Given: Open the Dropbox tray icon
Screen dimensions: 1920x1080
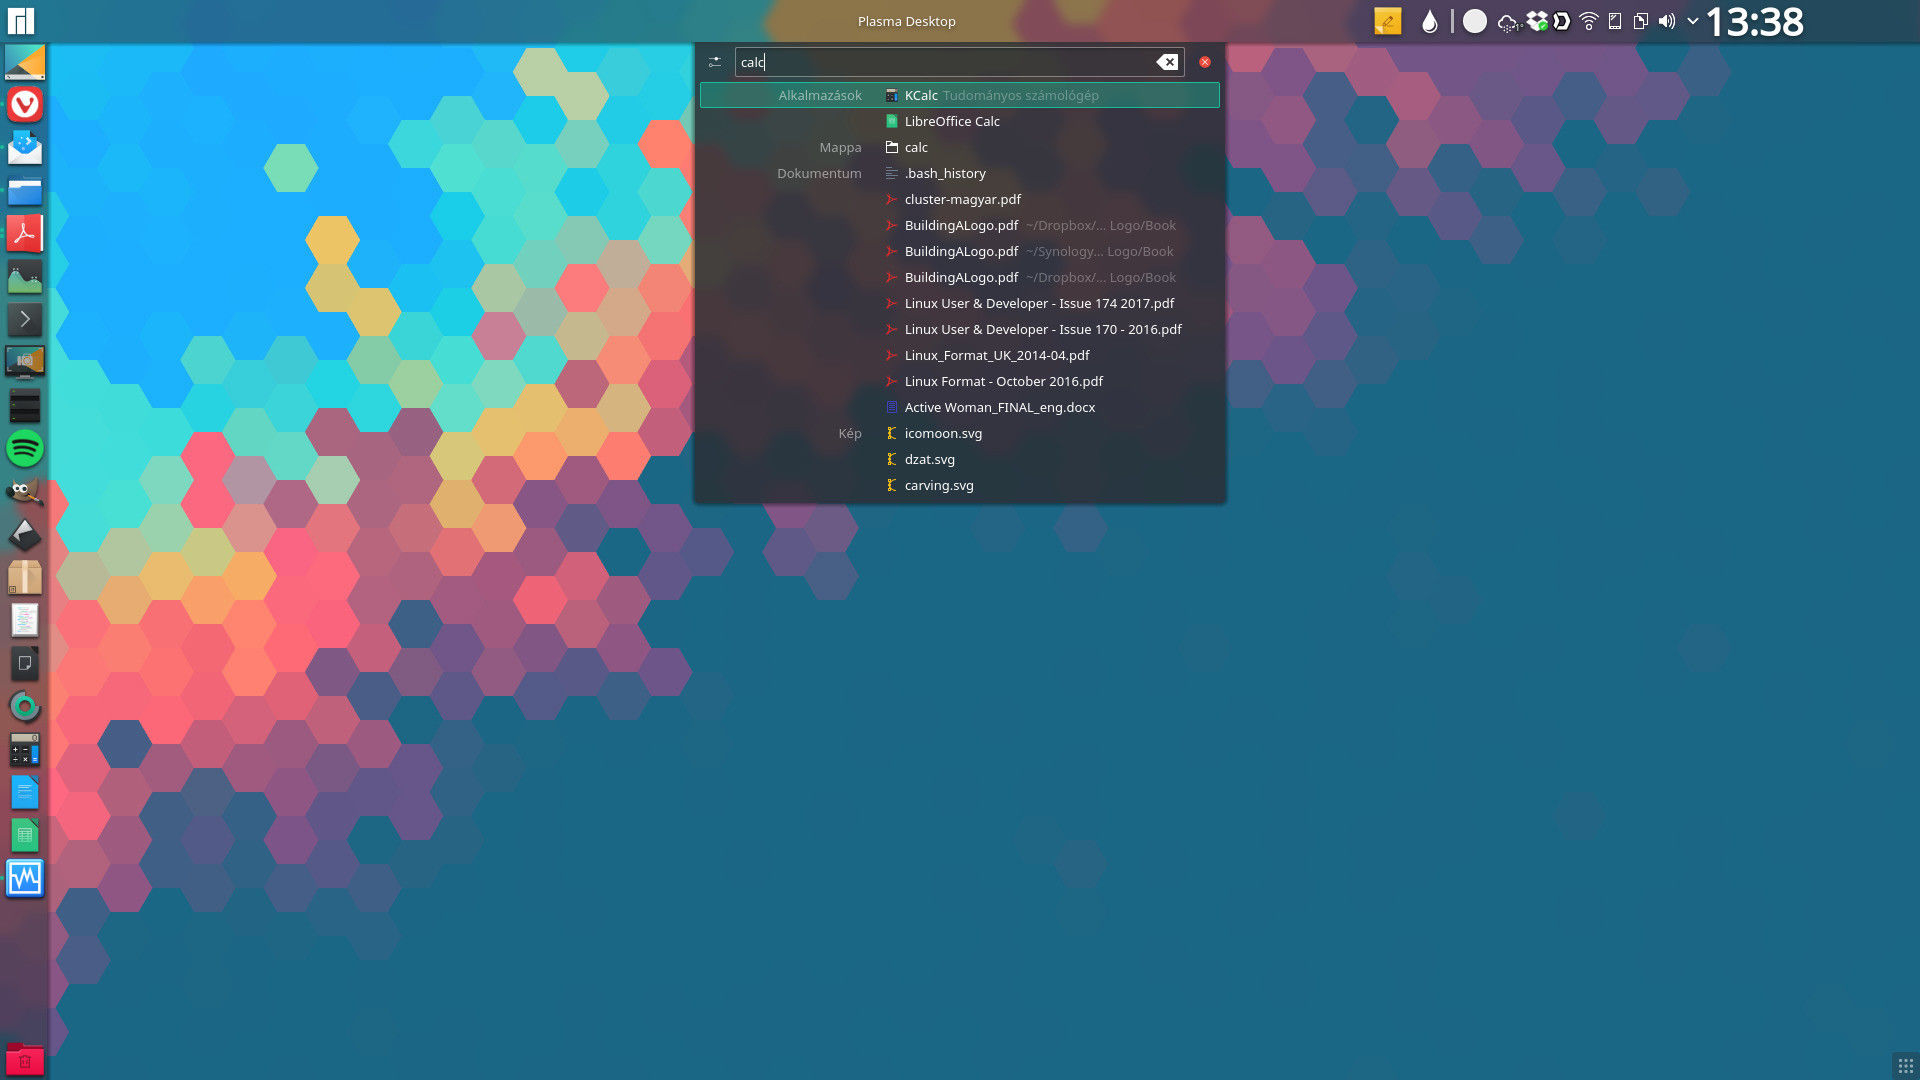Looking at the screenshot, I should coord(1537,21).
